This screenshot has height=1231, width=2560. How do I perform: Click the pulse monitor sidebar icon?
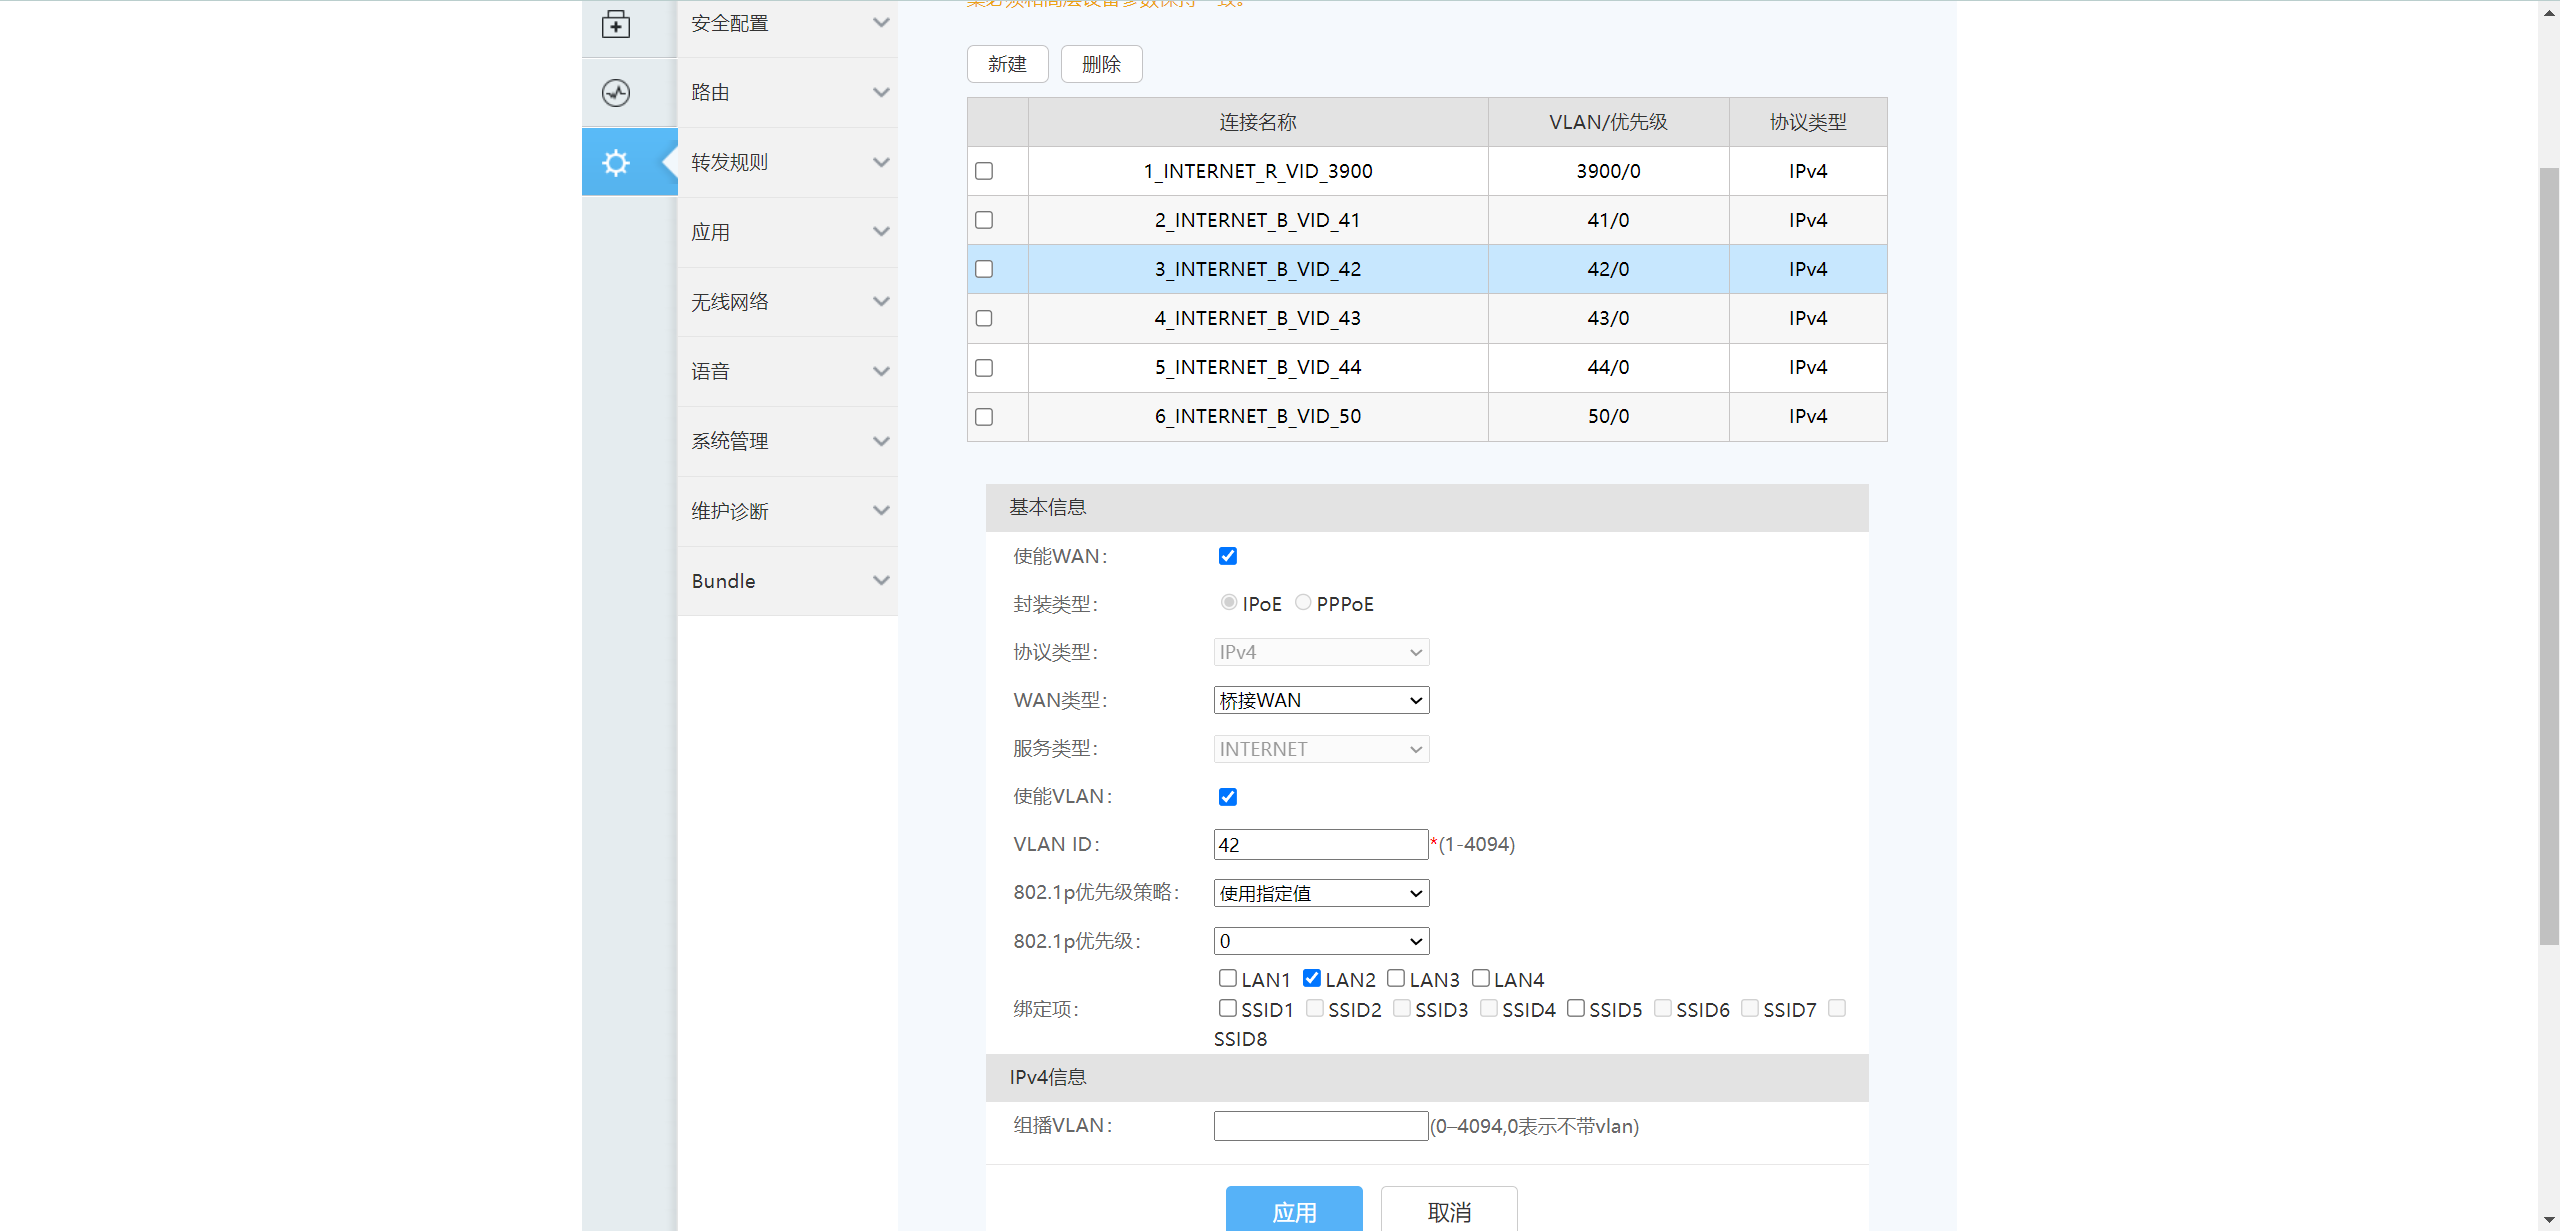616,93
